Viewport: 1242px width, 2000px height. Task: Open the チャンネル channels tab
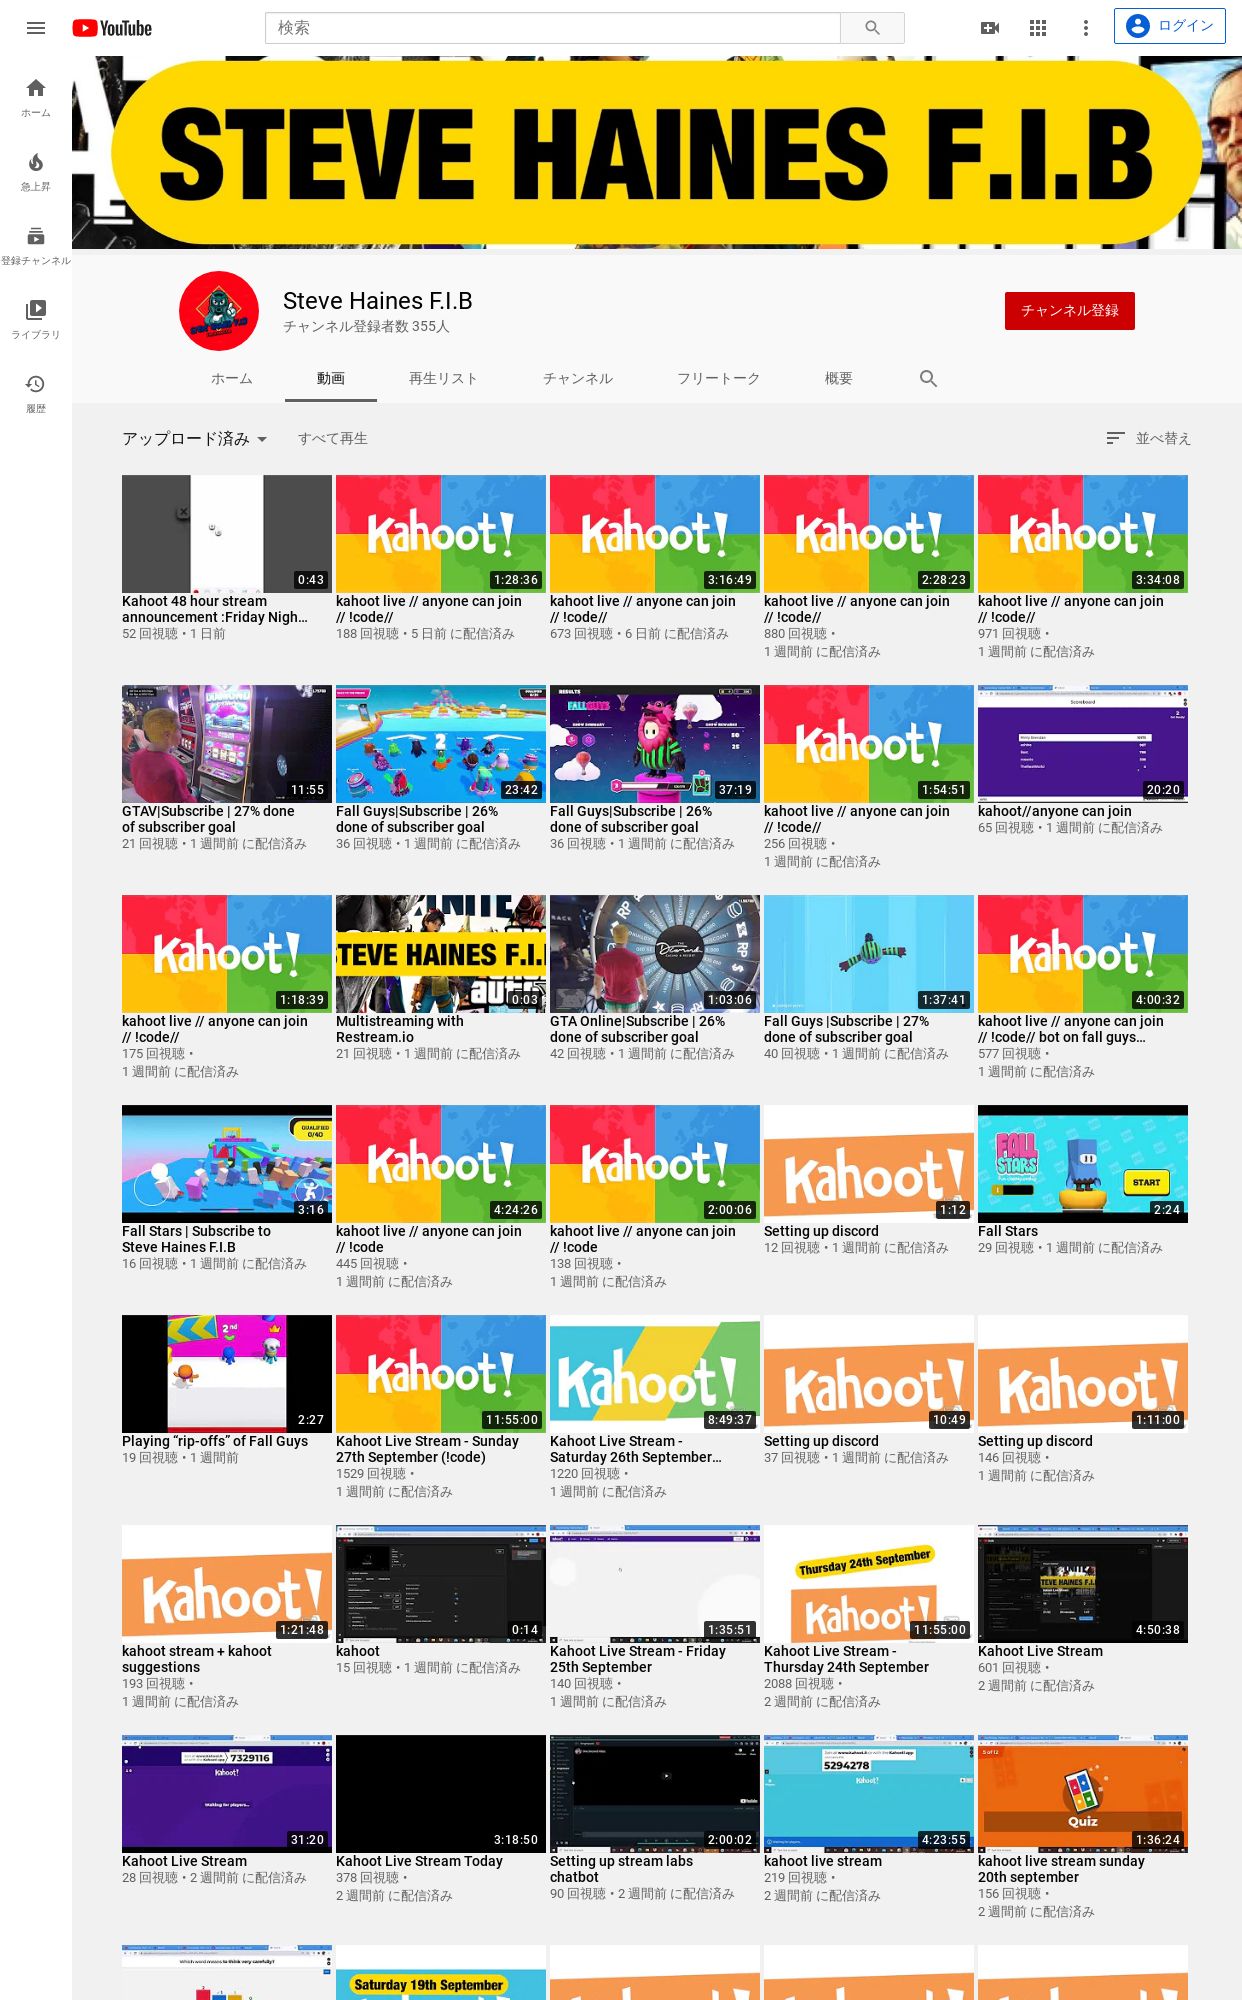pos(578,378)
